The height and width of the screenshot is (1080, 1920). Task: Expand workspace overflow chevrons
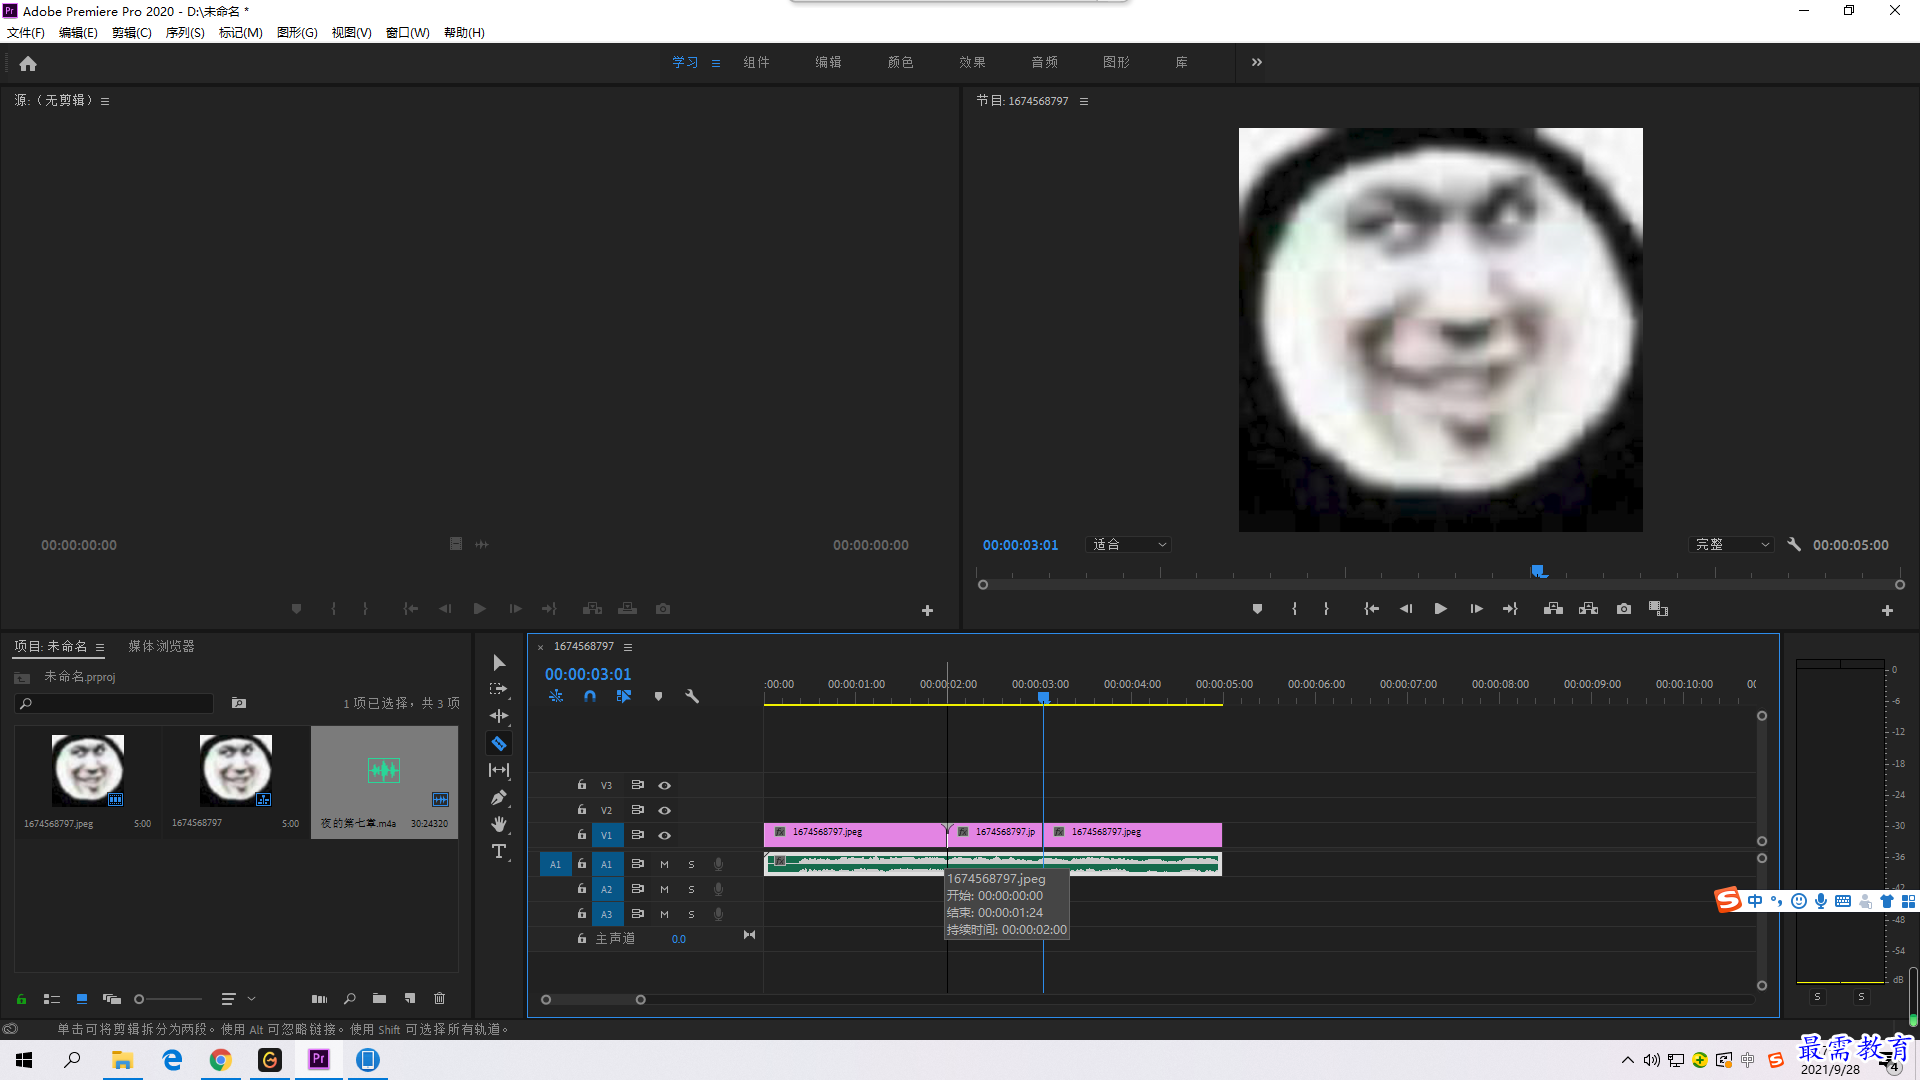(1257, 62)
